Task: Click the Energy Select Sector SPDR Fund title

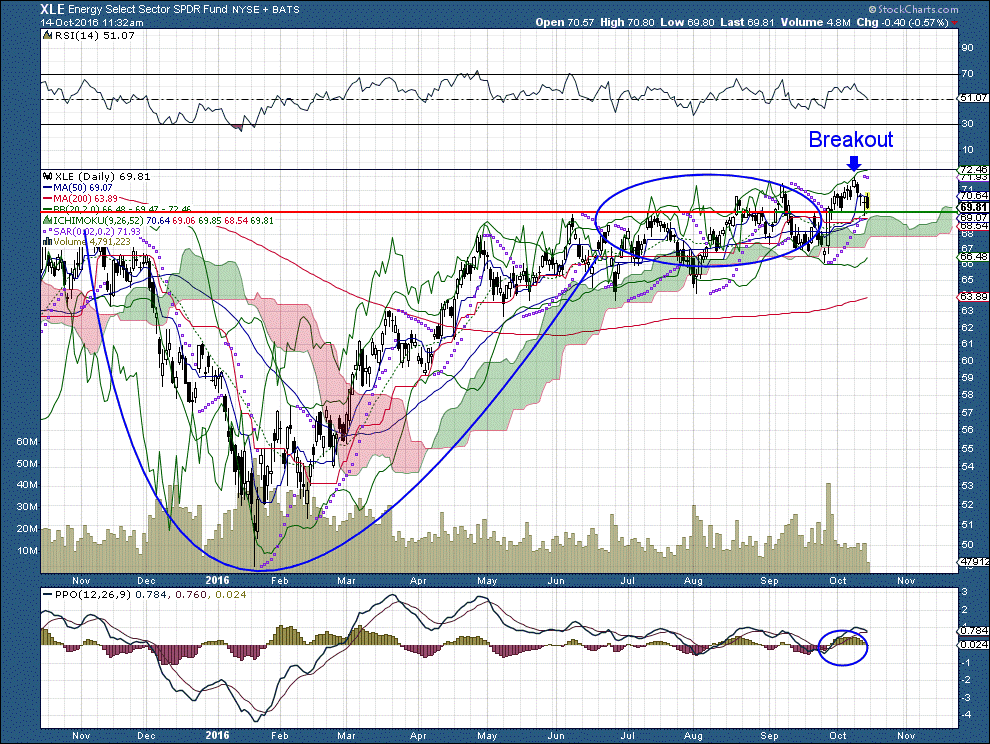Action: click(148, 9)
